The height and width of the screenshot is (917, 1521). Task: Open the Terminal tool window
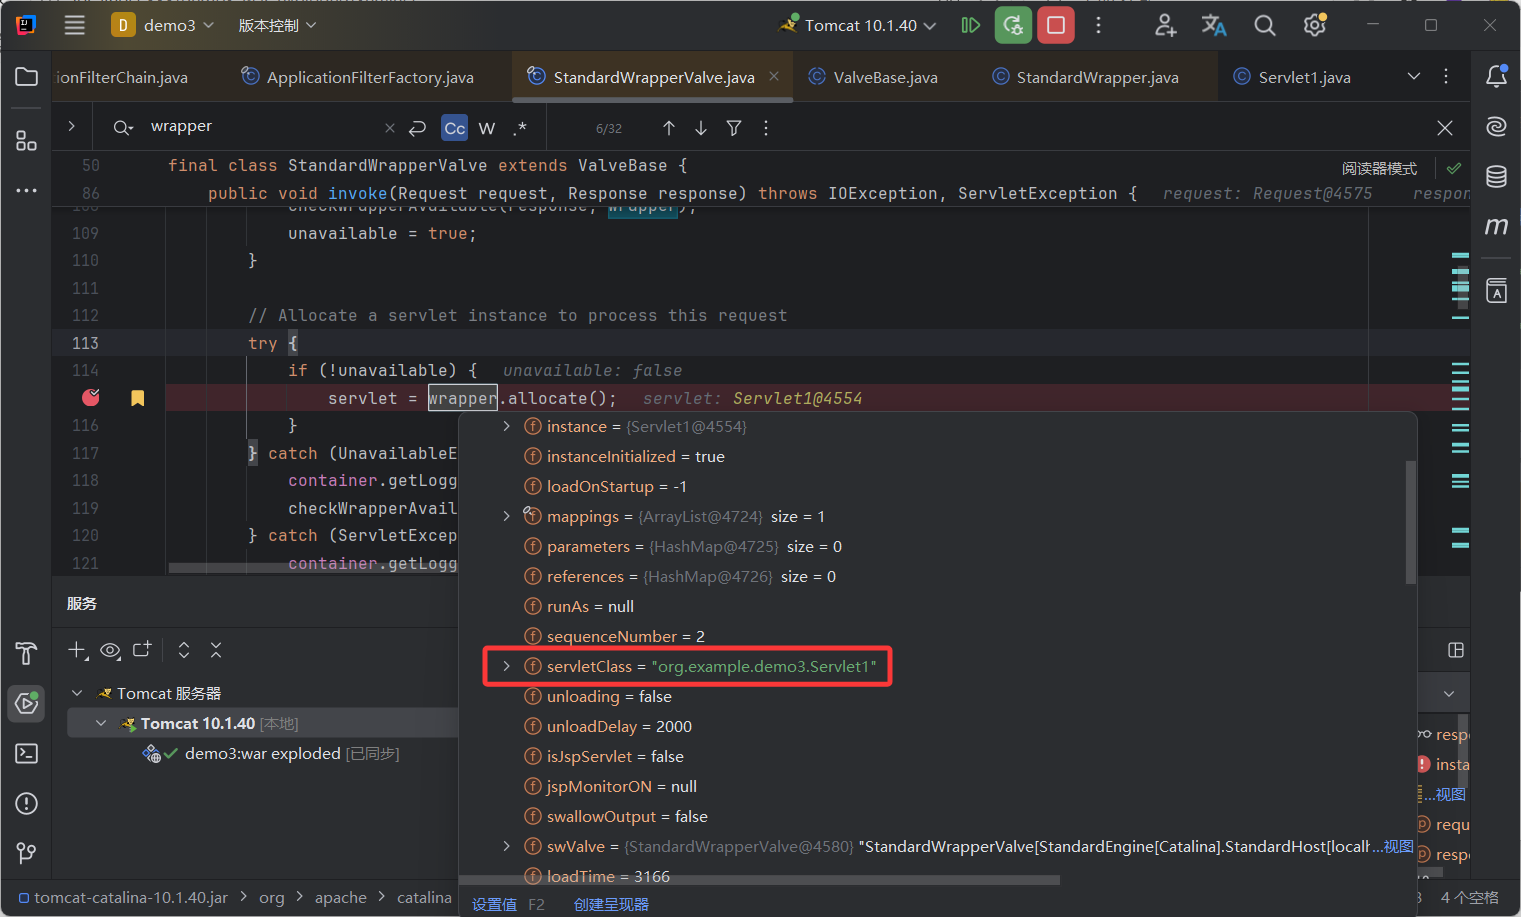click(x=27, y=753)
